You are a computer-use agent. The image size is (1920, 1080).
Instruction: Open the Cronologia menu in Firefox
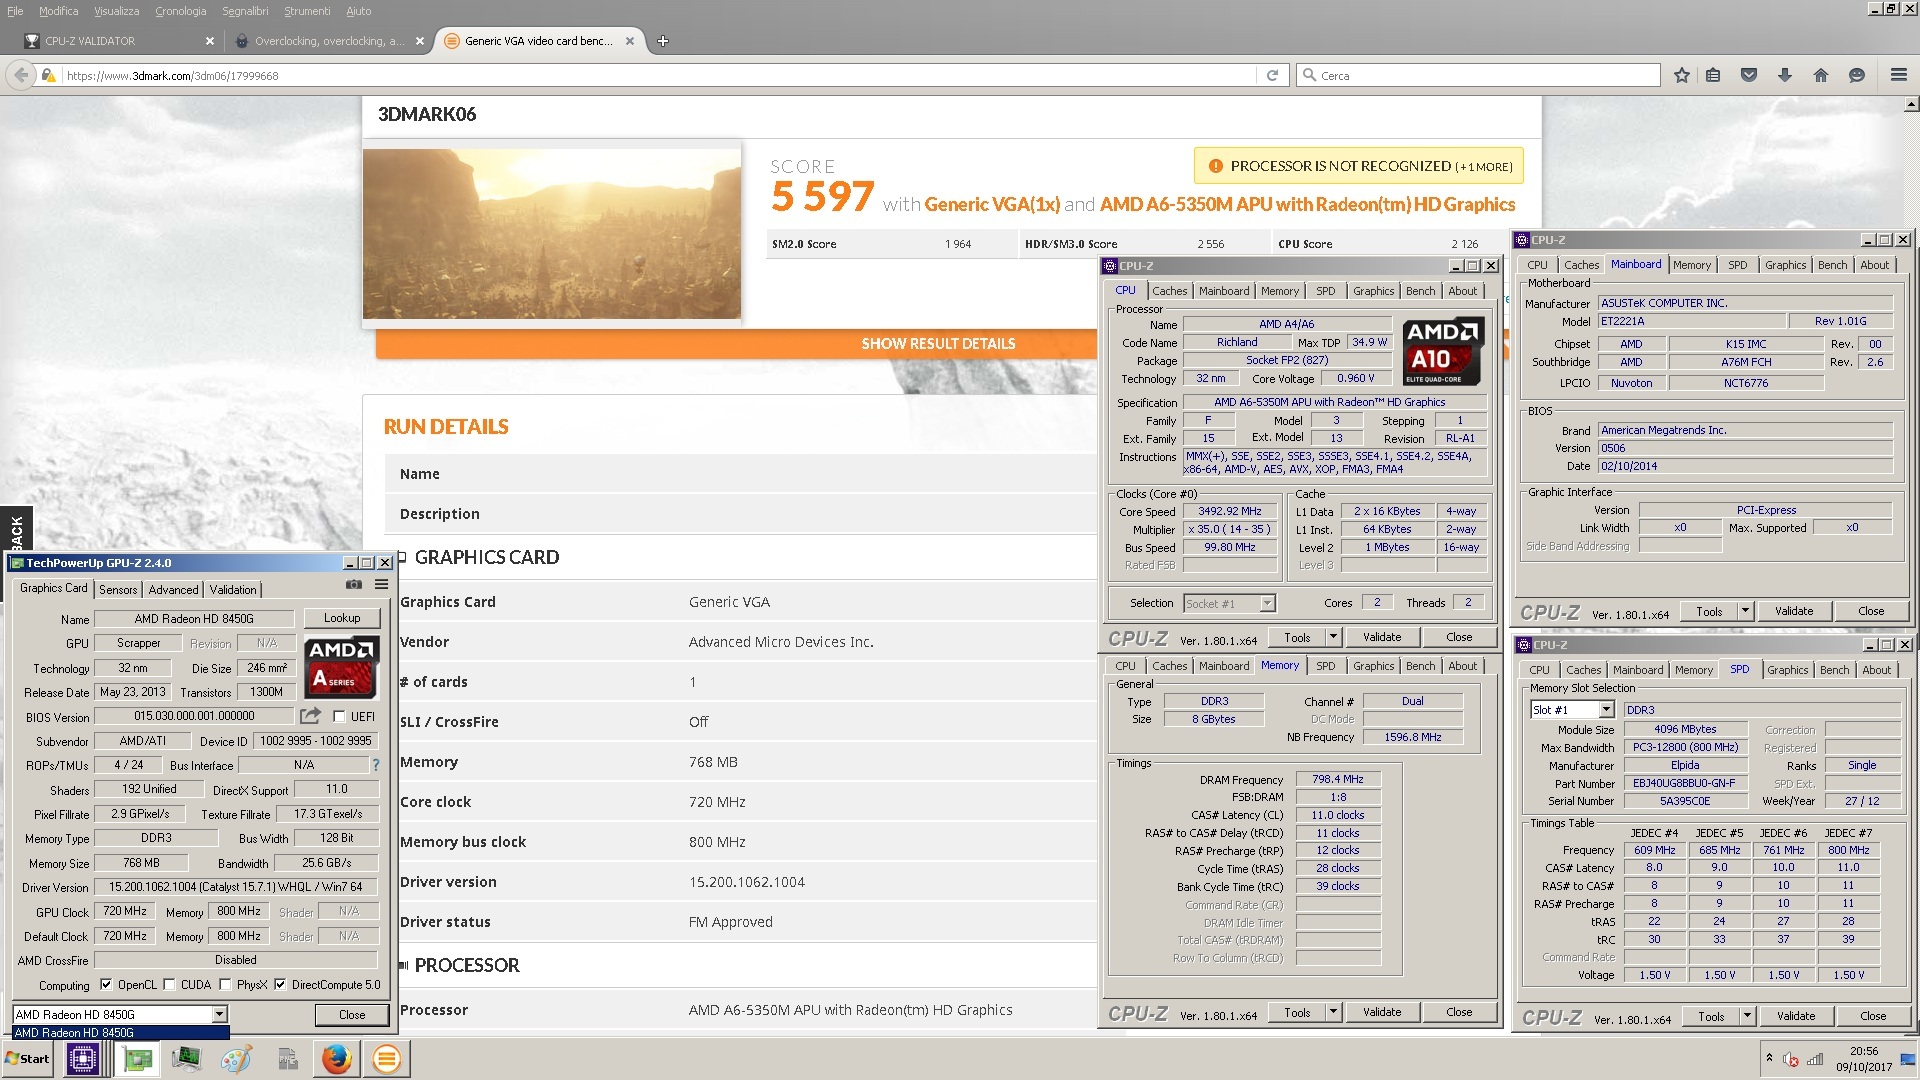pos(180,11)
